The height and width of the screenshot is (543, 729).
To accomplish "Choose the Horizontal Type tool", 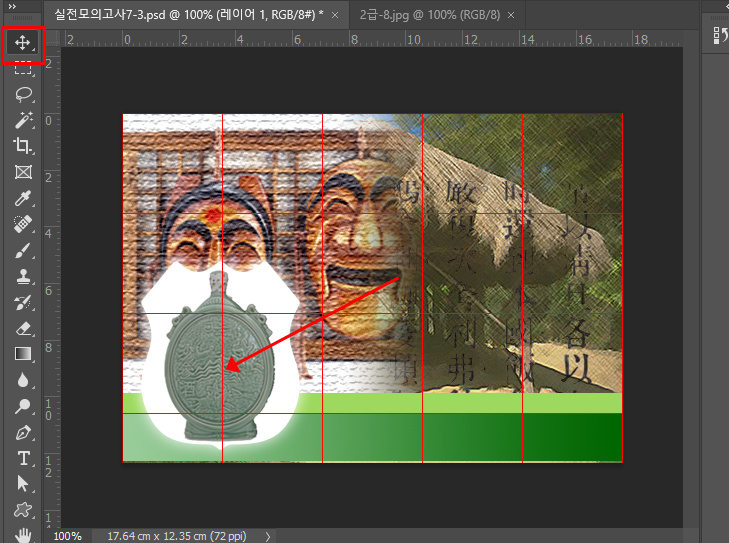I will (x=22, y=458).
